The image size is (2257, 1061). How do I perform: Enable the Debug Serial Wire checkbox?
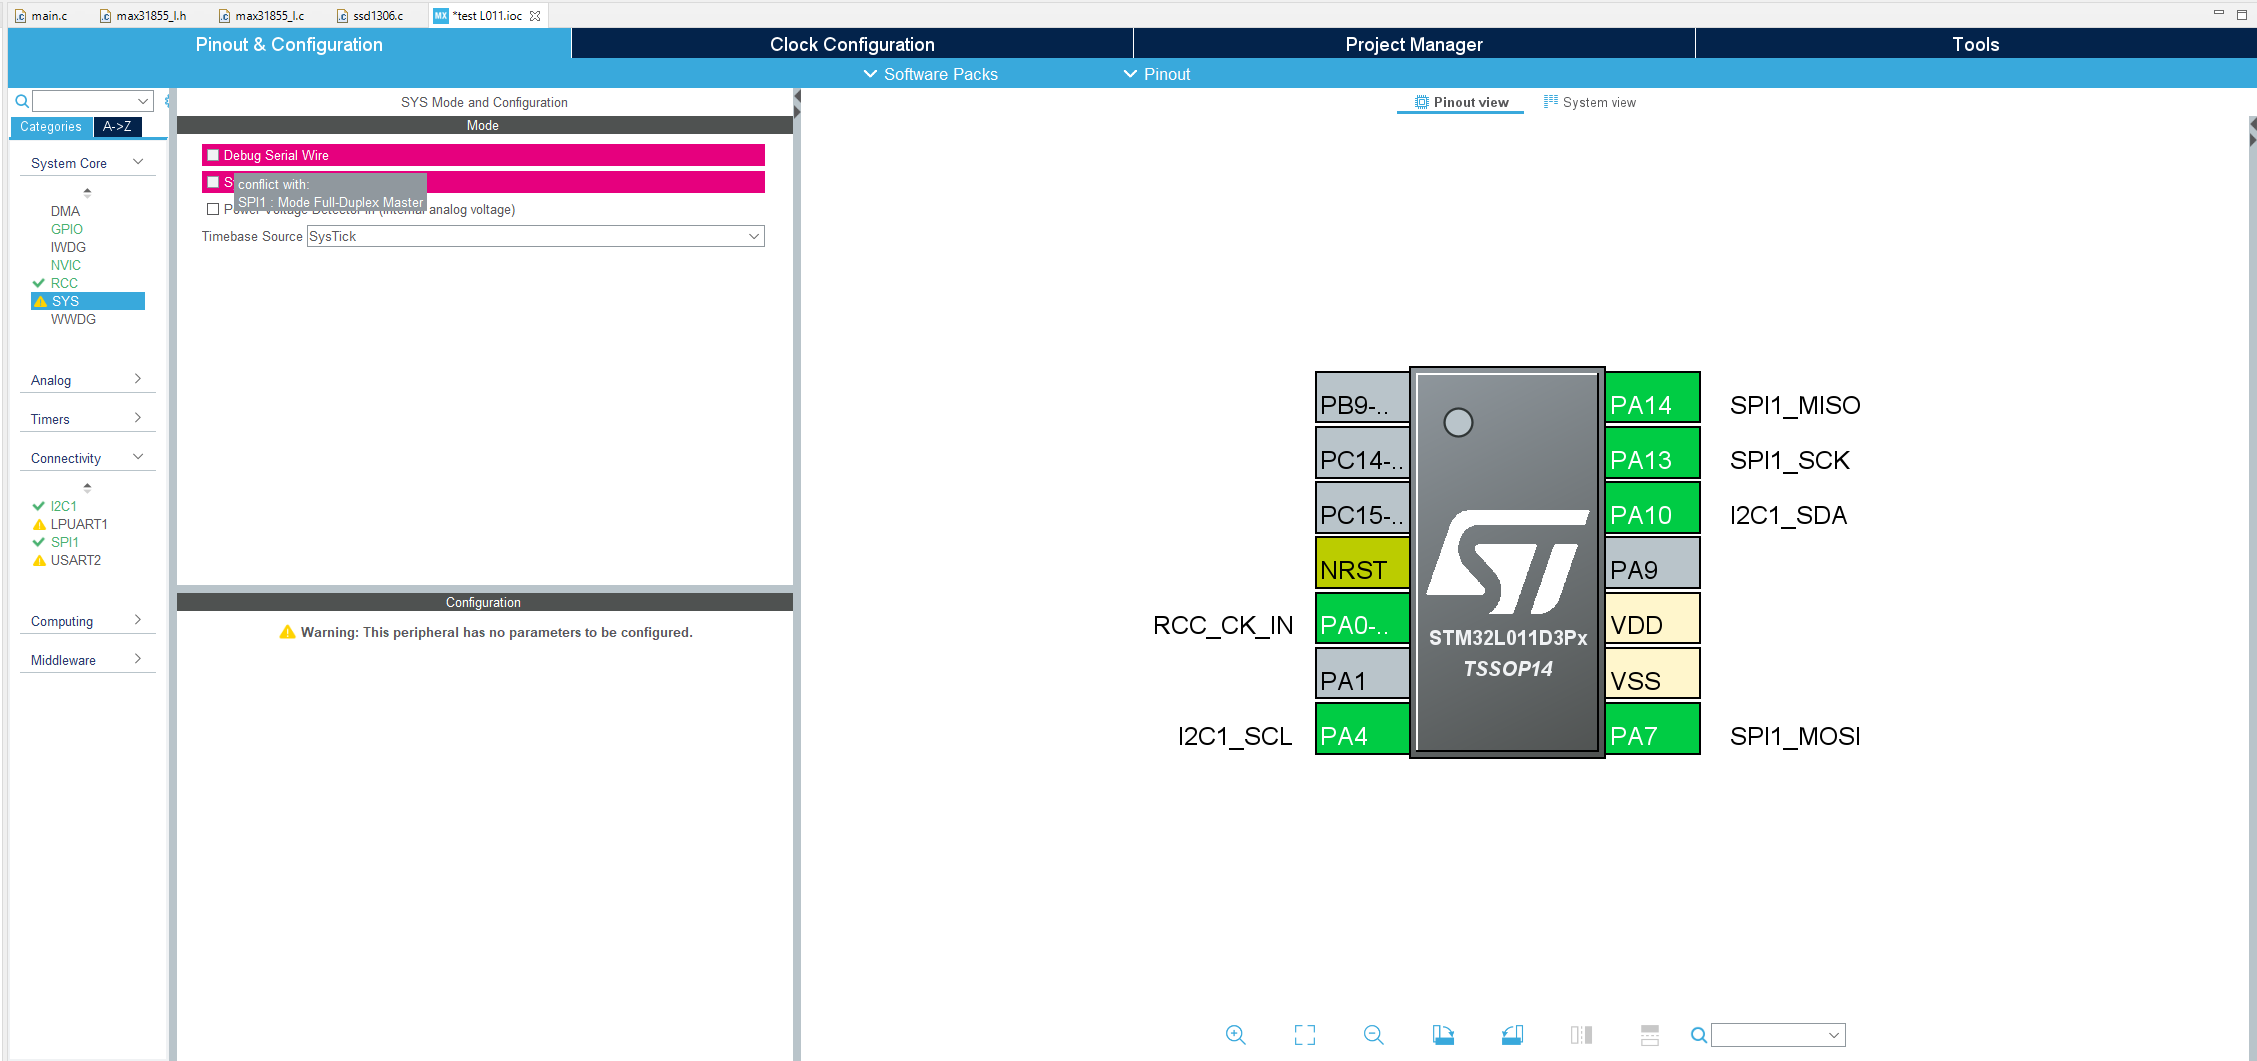coord(213,155)
